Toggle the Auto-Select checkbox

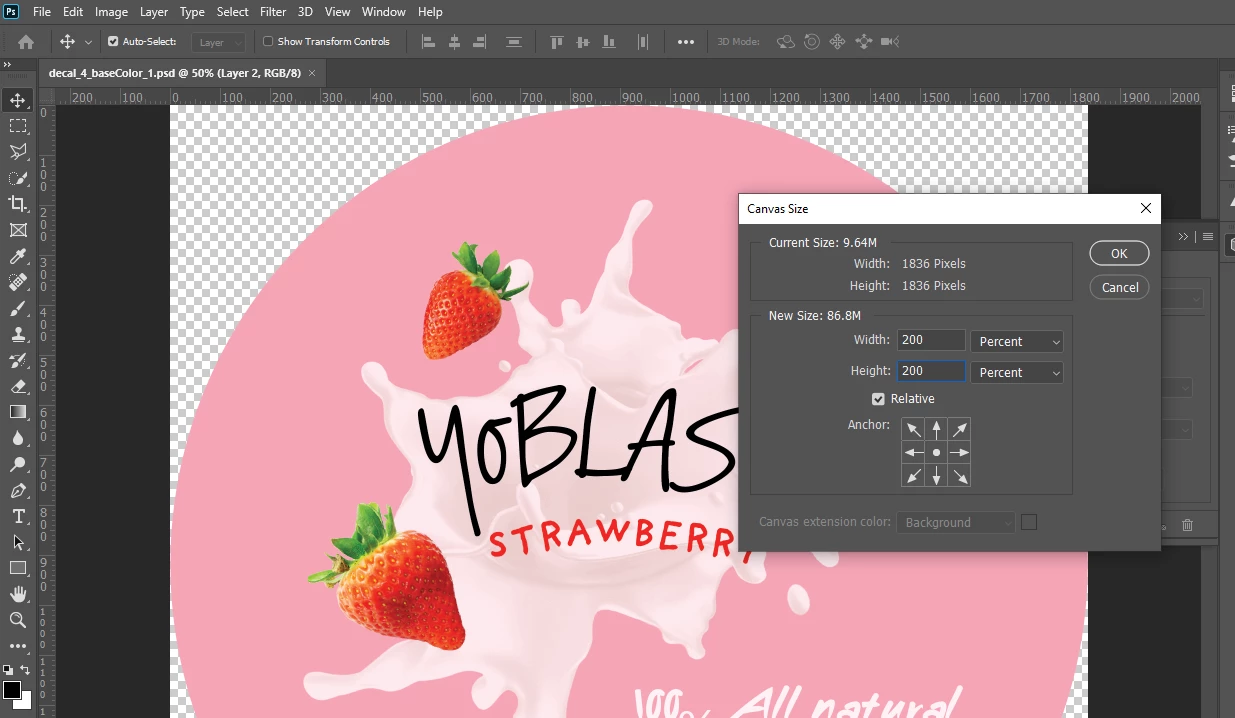click(x=113, y=42)
